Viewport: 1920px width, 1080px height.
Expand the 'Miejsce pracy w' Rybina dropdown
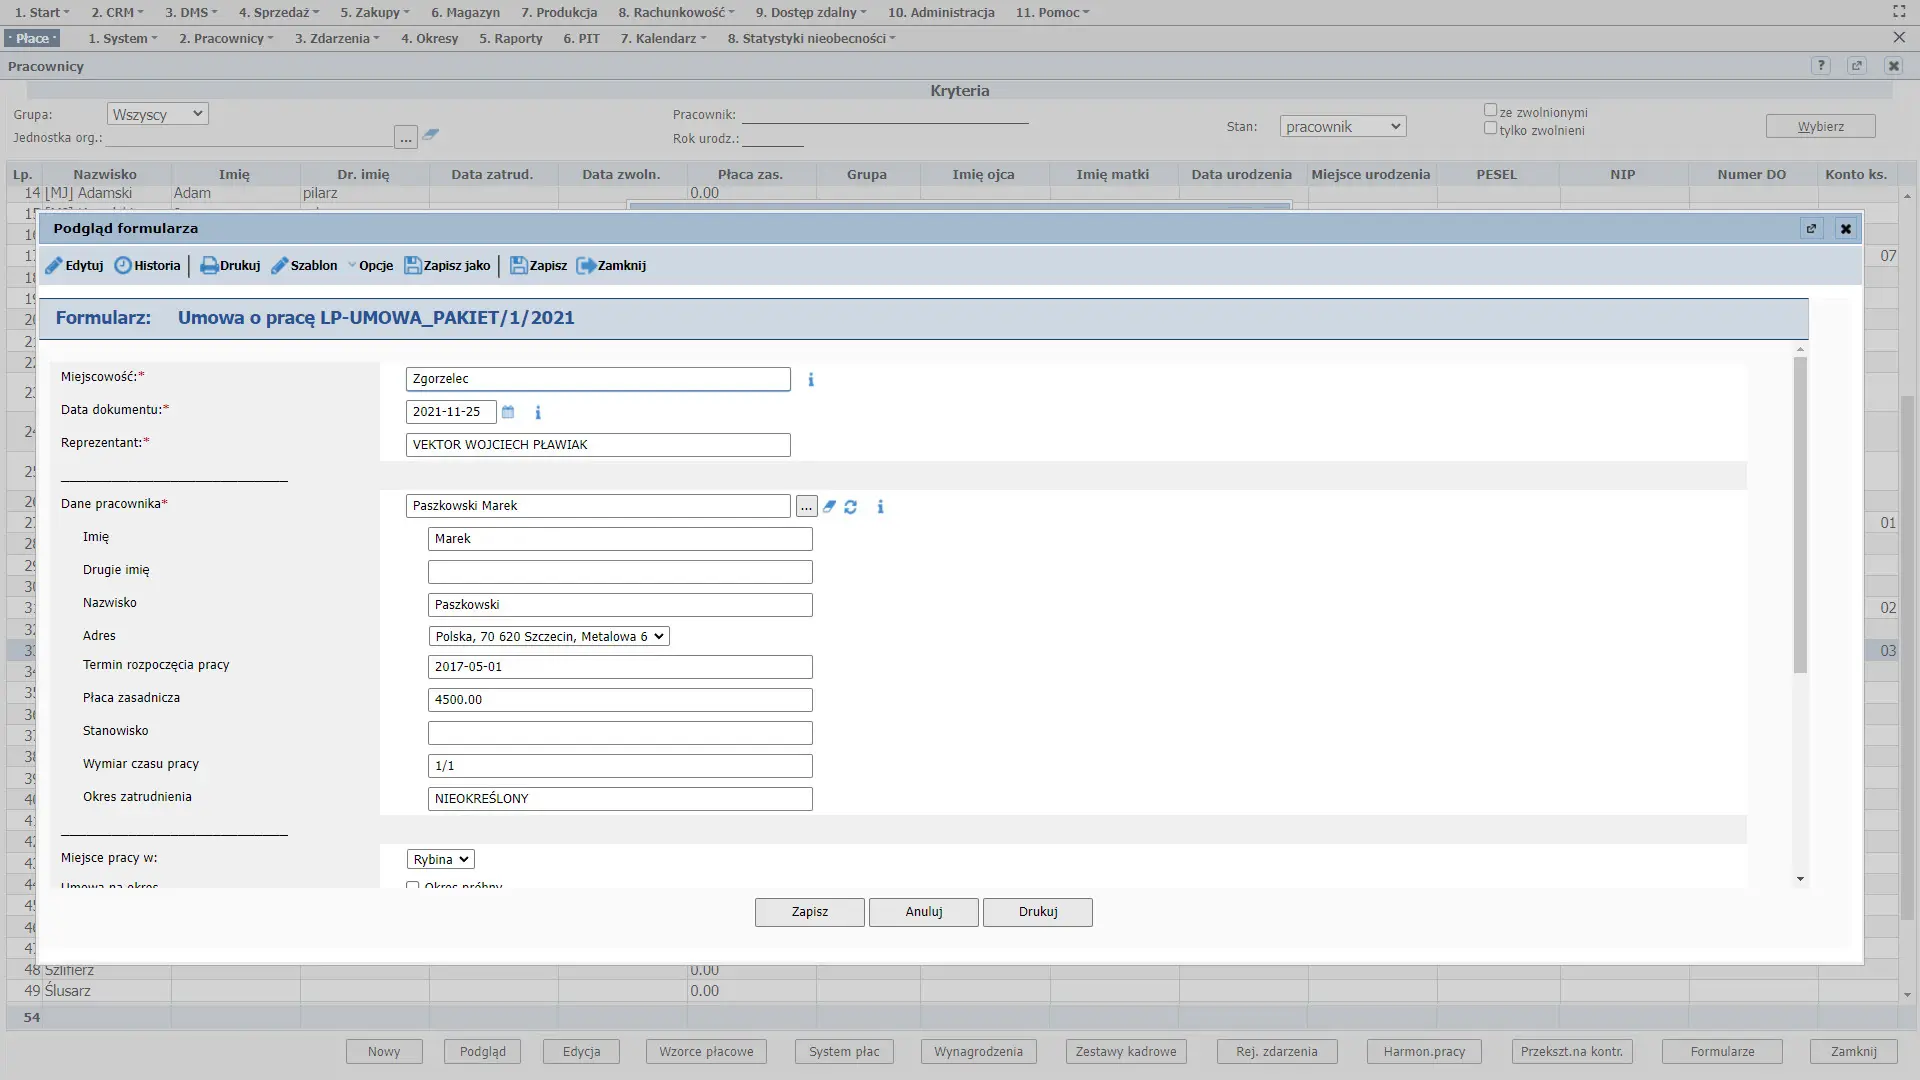pyautogui.click(x=441, y=860)
